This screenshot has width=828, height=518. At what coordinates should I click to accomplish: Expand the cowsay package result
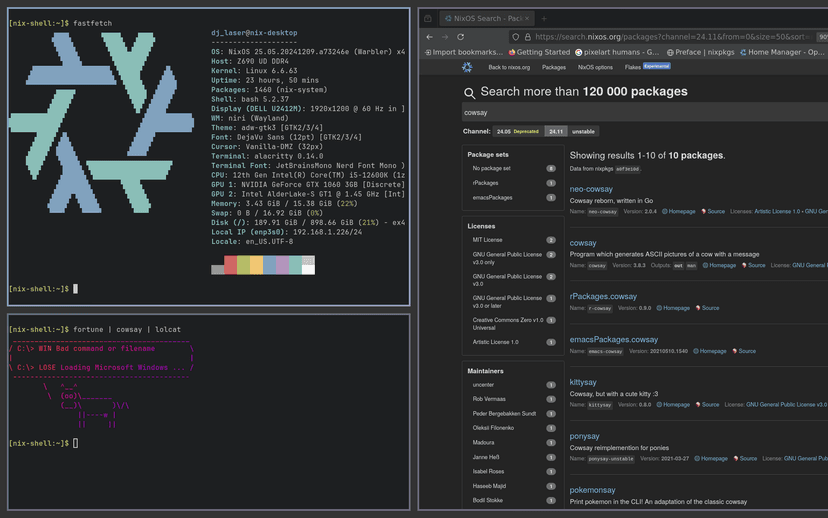click(x=583, y=242)
